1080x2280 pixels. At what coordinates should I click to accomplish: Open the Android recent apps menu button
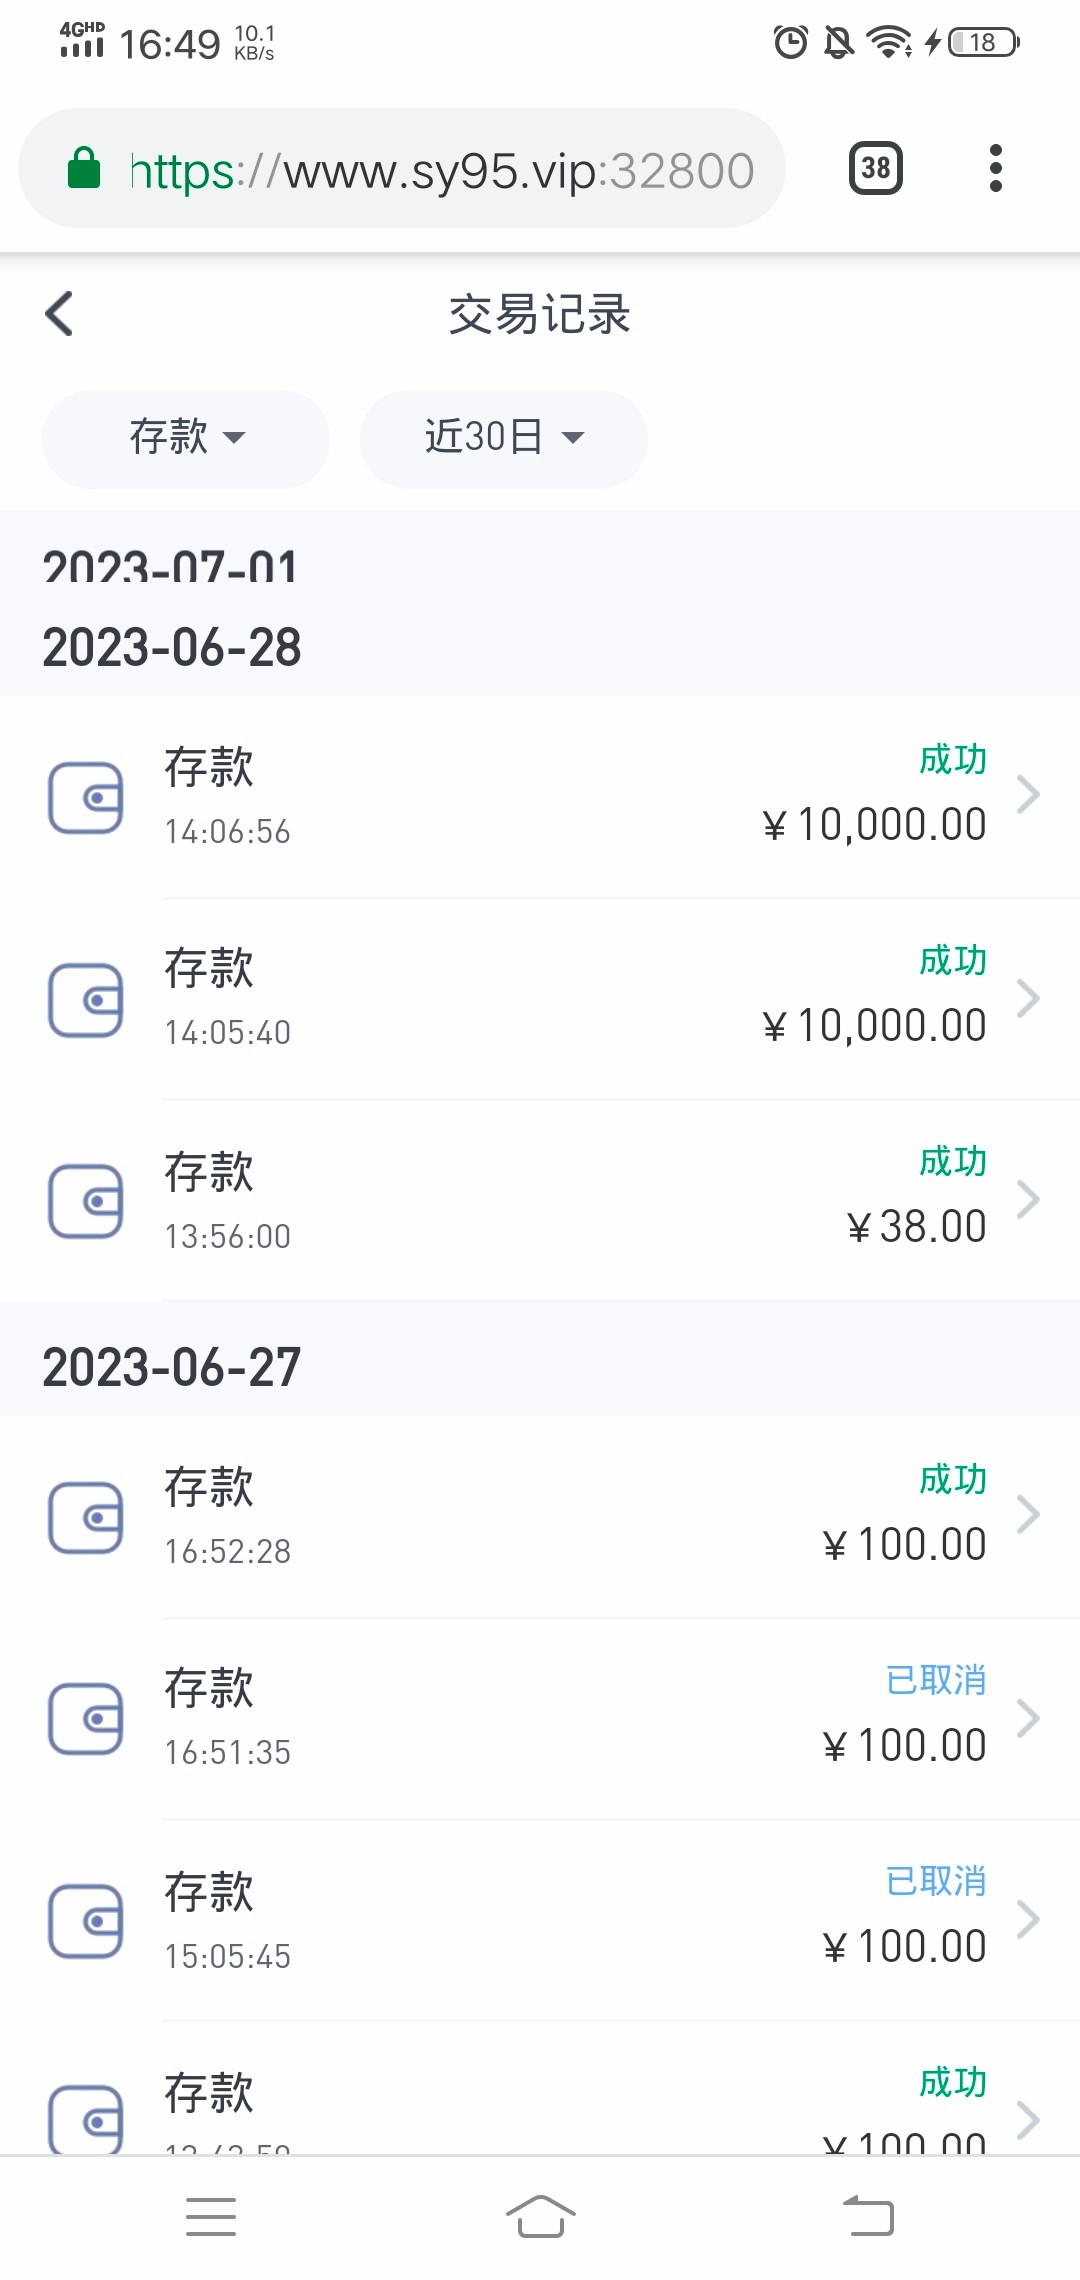coord(211,2216)
